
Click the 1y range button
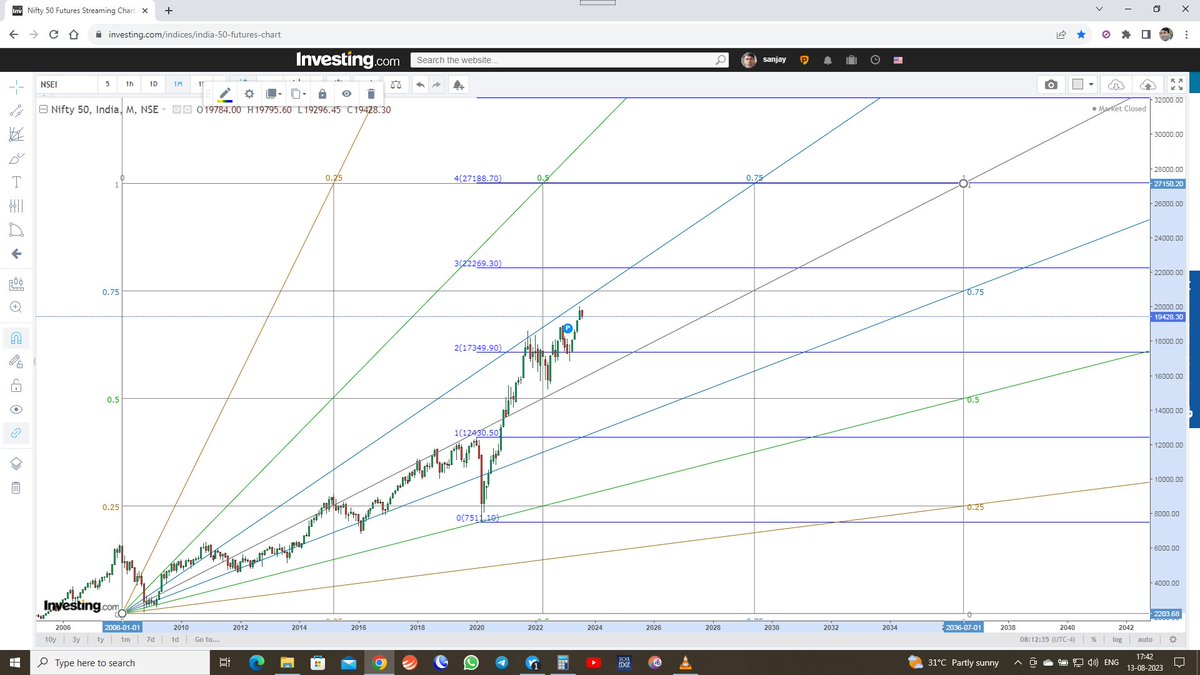(101, 638)
